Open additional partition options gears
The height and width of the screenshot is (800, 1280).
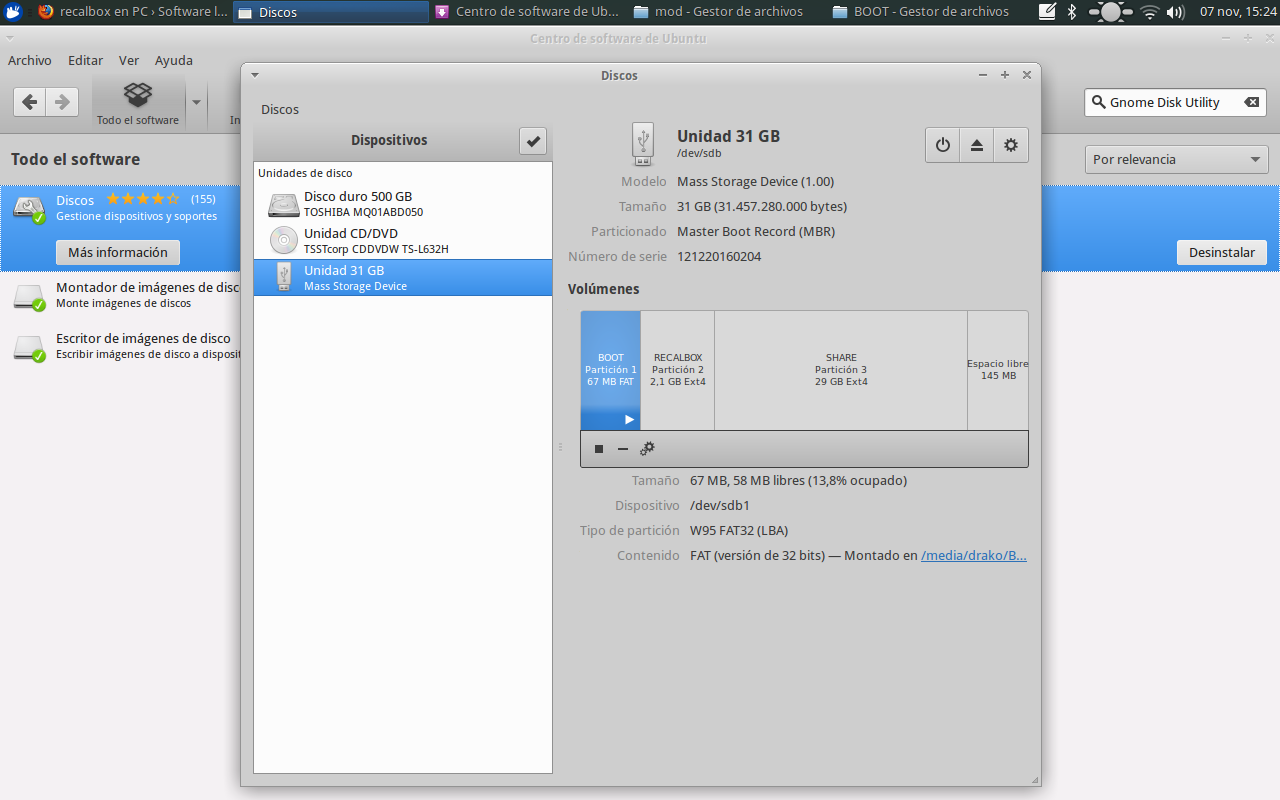[x=647, y=449]
